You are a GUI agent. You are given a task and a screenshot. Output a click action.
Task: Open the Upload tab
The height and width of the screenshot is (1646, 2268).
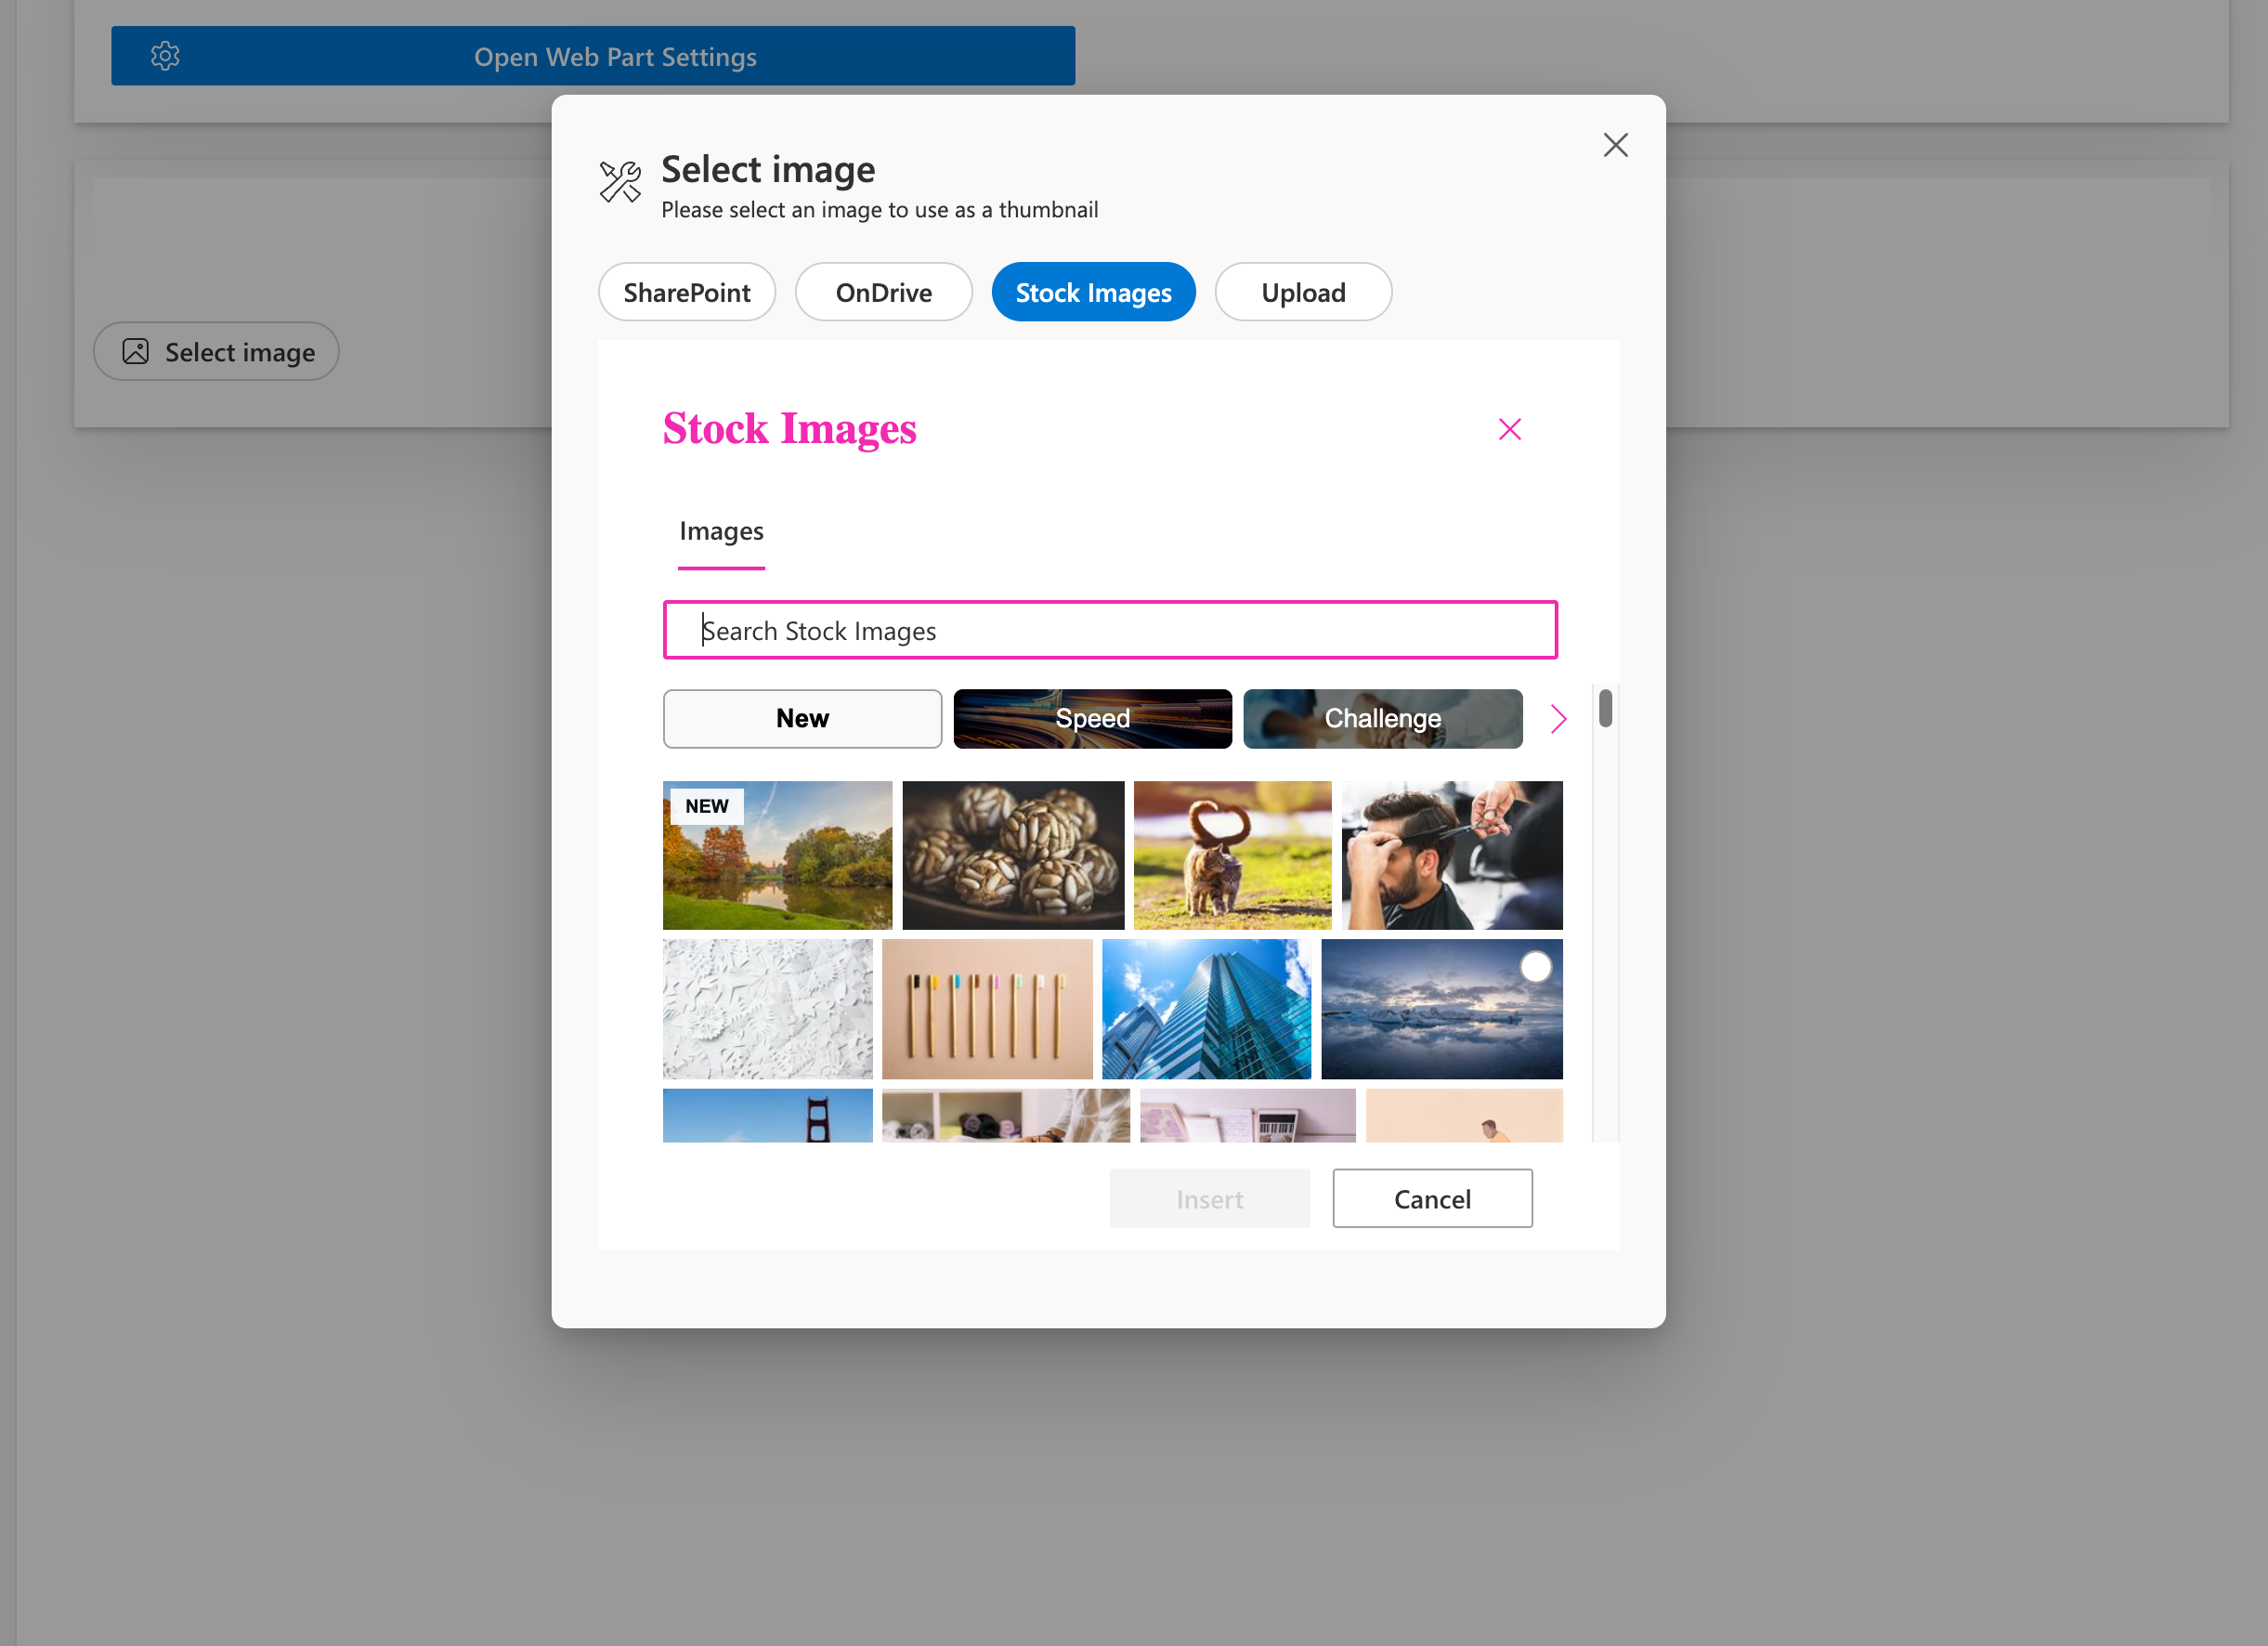coord(1302,292)
